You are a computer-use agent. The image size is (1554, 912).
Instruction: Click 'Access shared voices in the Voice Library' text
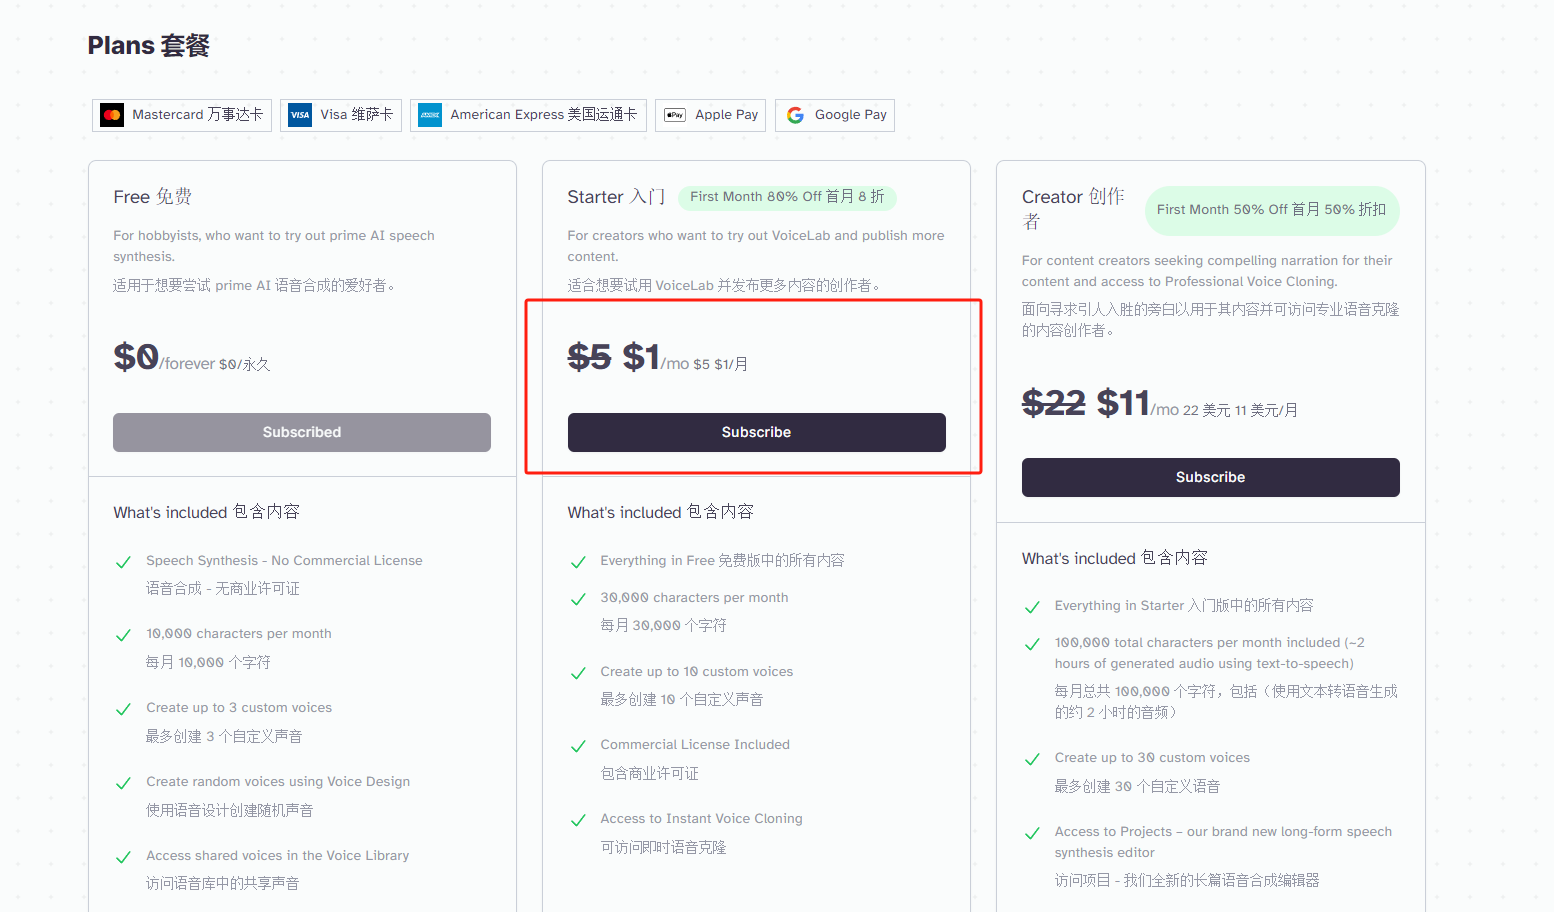coord(278,856)
